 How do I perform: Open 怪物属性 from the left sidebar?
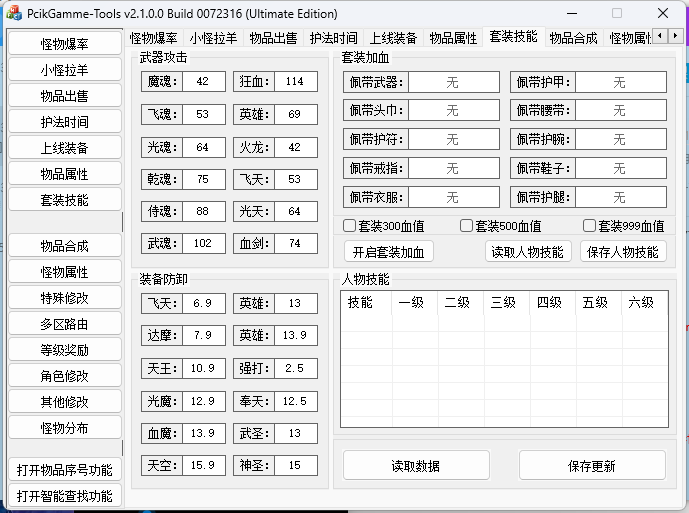[x=65, y=271]
